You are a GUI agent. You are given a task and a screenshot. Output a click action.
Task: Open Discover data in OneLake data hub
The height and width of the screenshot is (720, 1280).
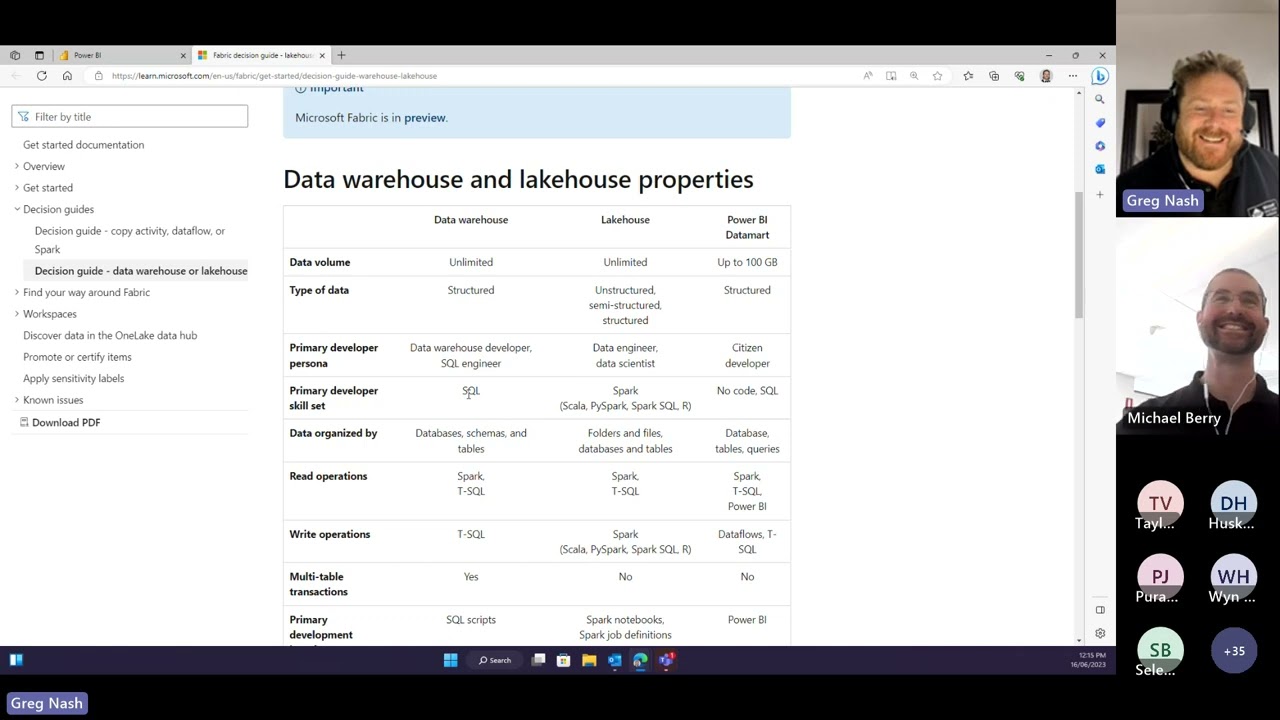pyautogui.click(x=110, y=336)
